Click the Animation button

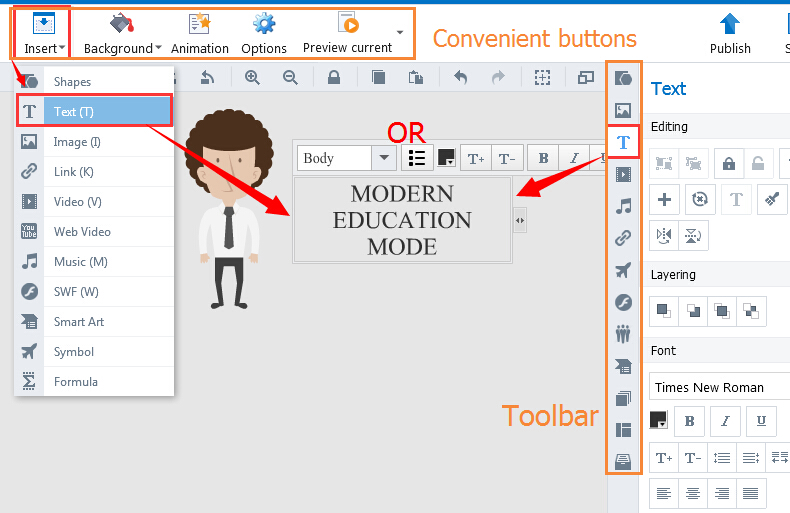200,33
